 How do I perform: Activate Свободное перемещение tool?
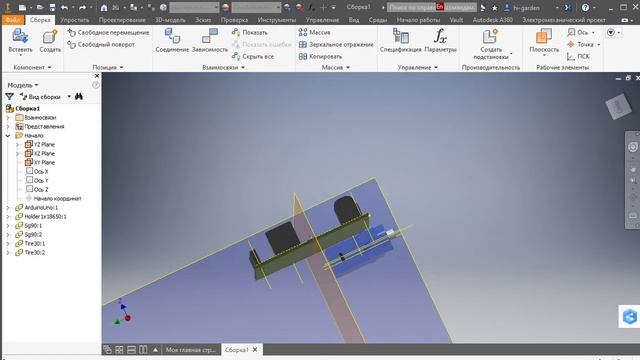point(108,32)
